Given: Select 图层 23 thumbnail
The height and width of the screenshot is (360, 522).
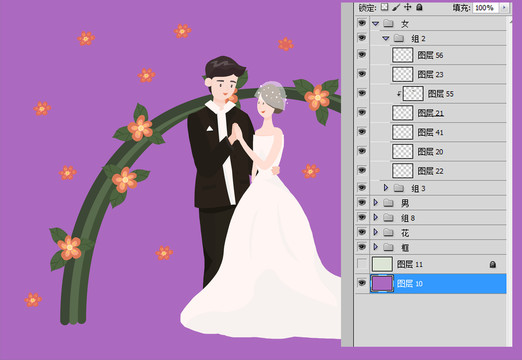Looking at the screenshot, I should 403,74.
